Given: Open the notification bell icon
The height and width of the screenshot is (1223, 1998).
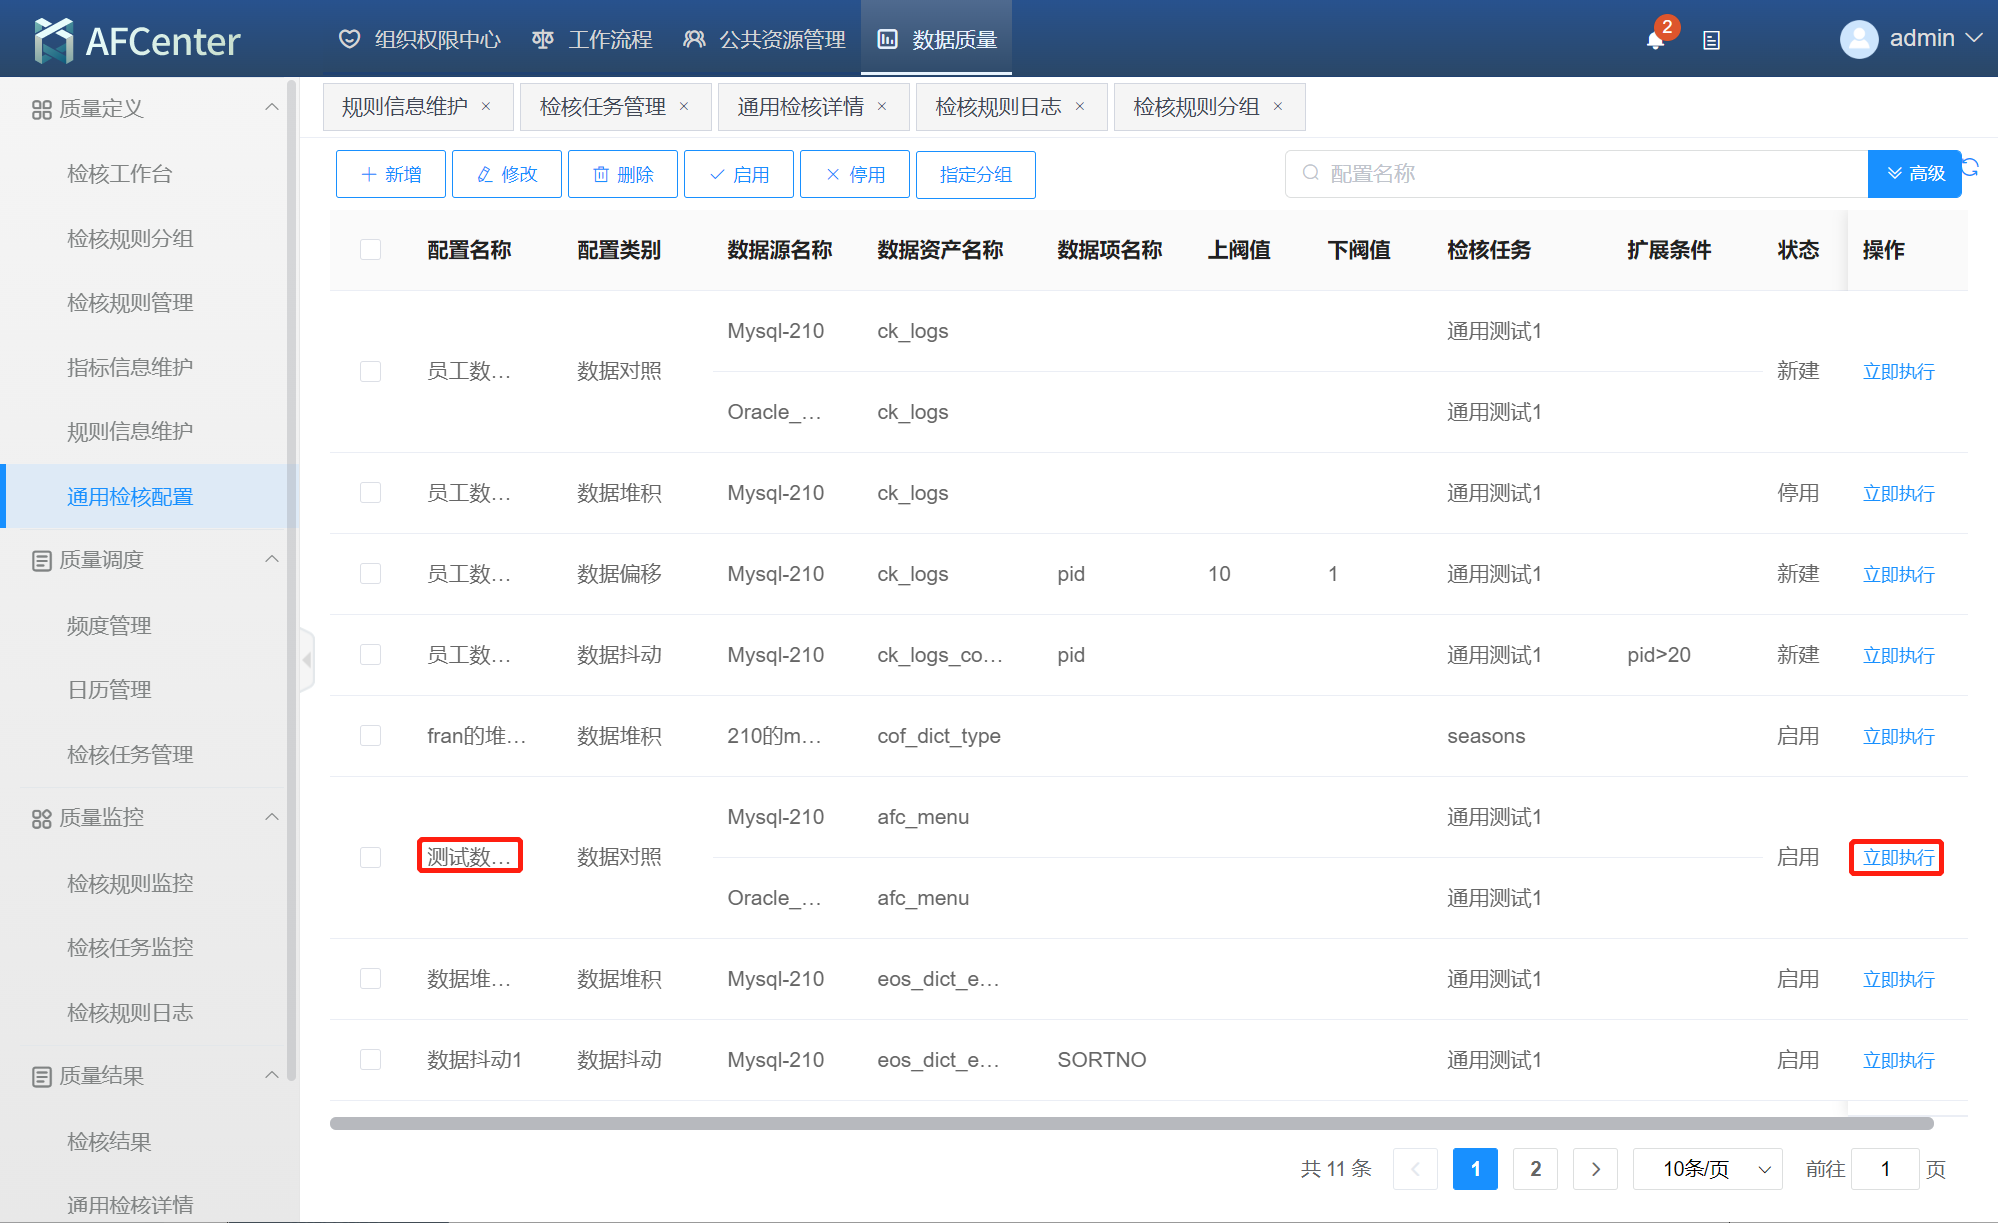Looking at the screenshot, I should 1655,40.
